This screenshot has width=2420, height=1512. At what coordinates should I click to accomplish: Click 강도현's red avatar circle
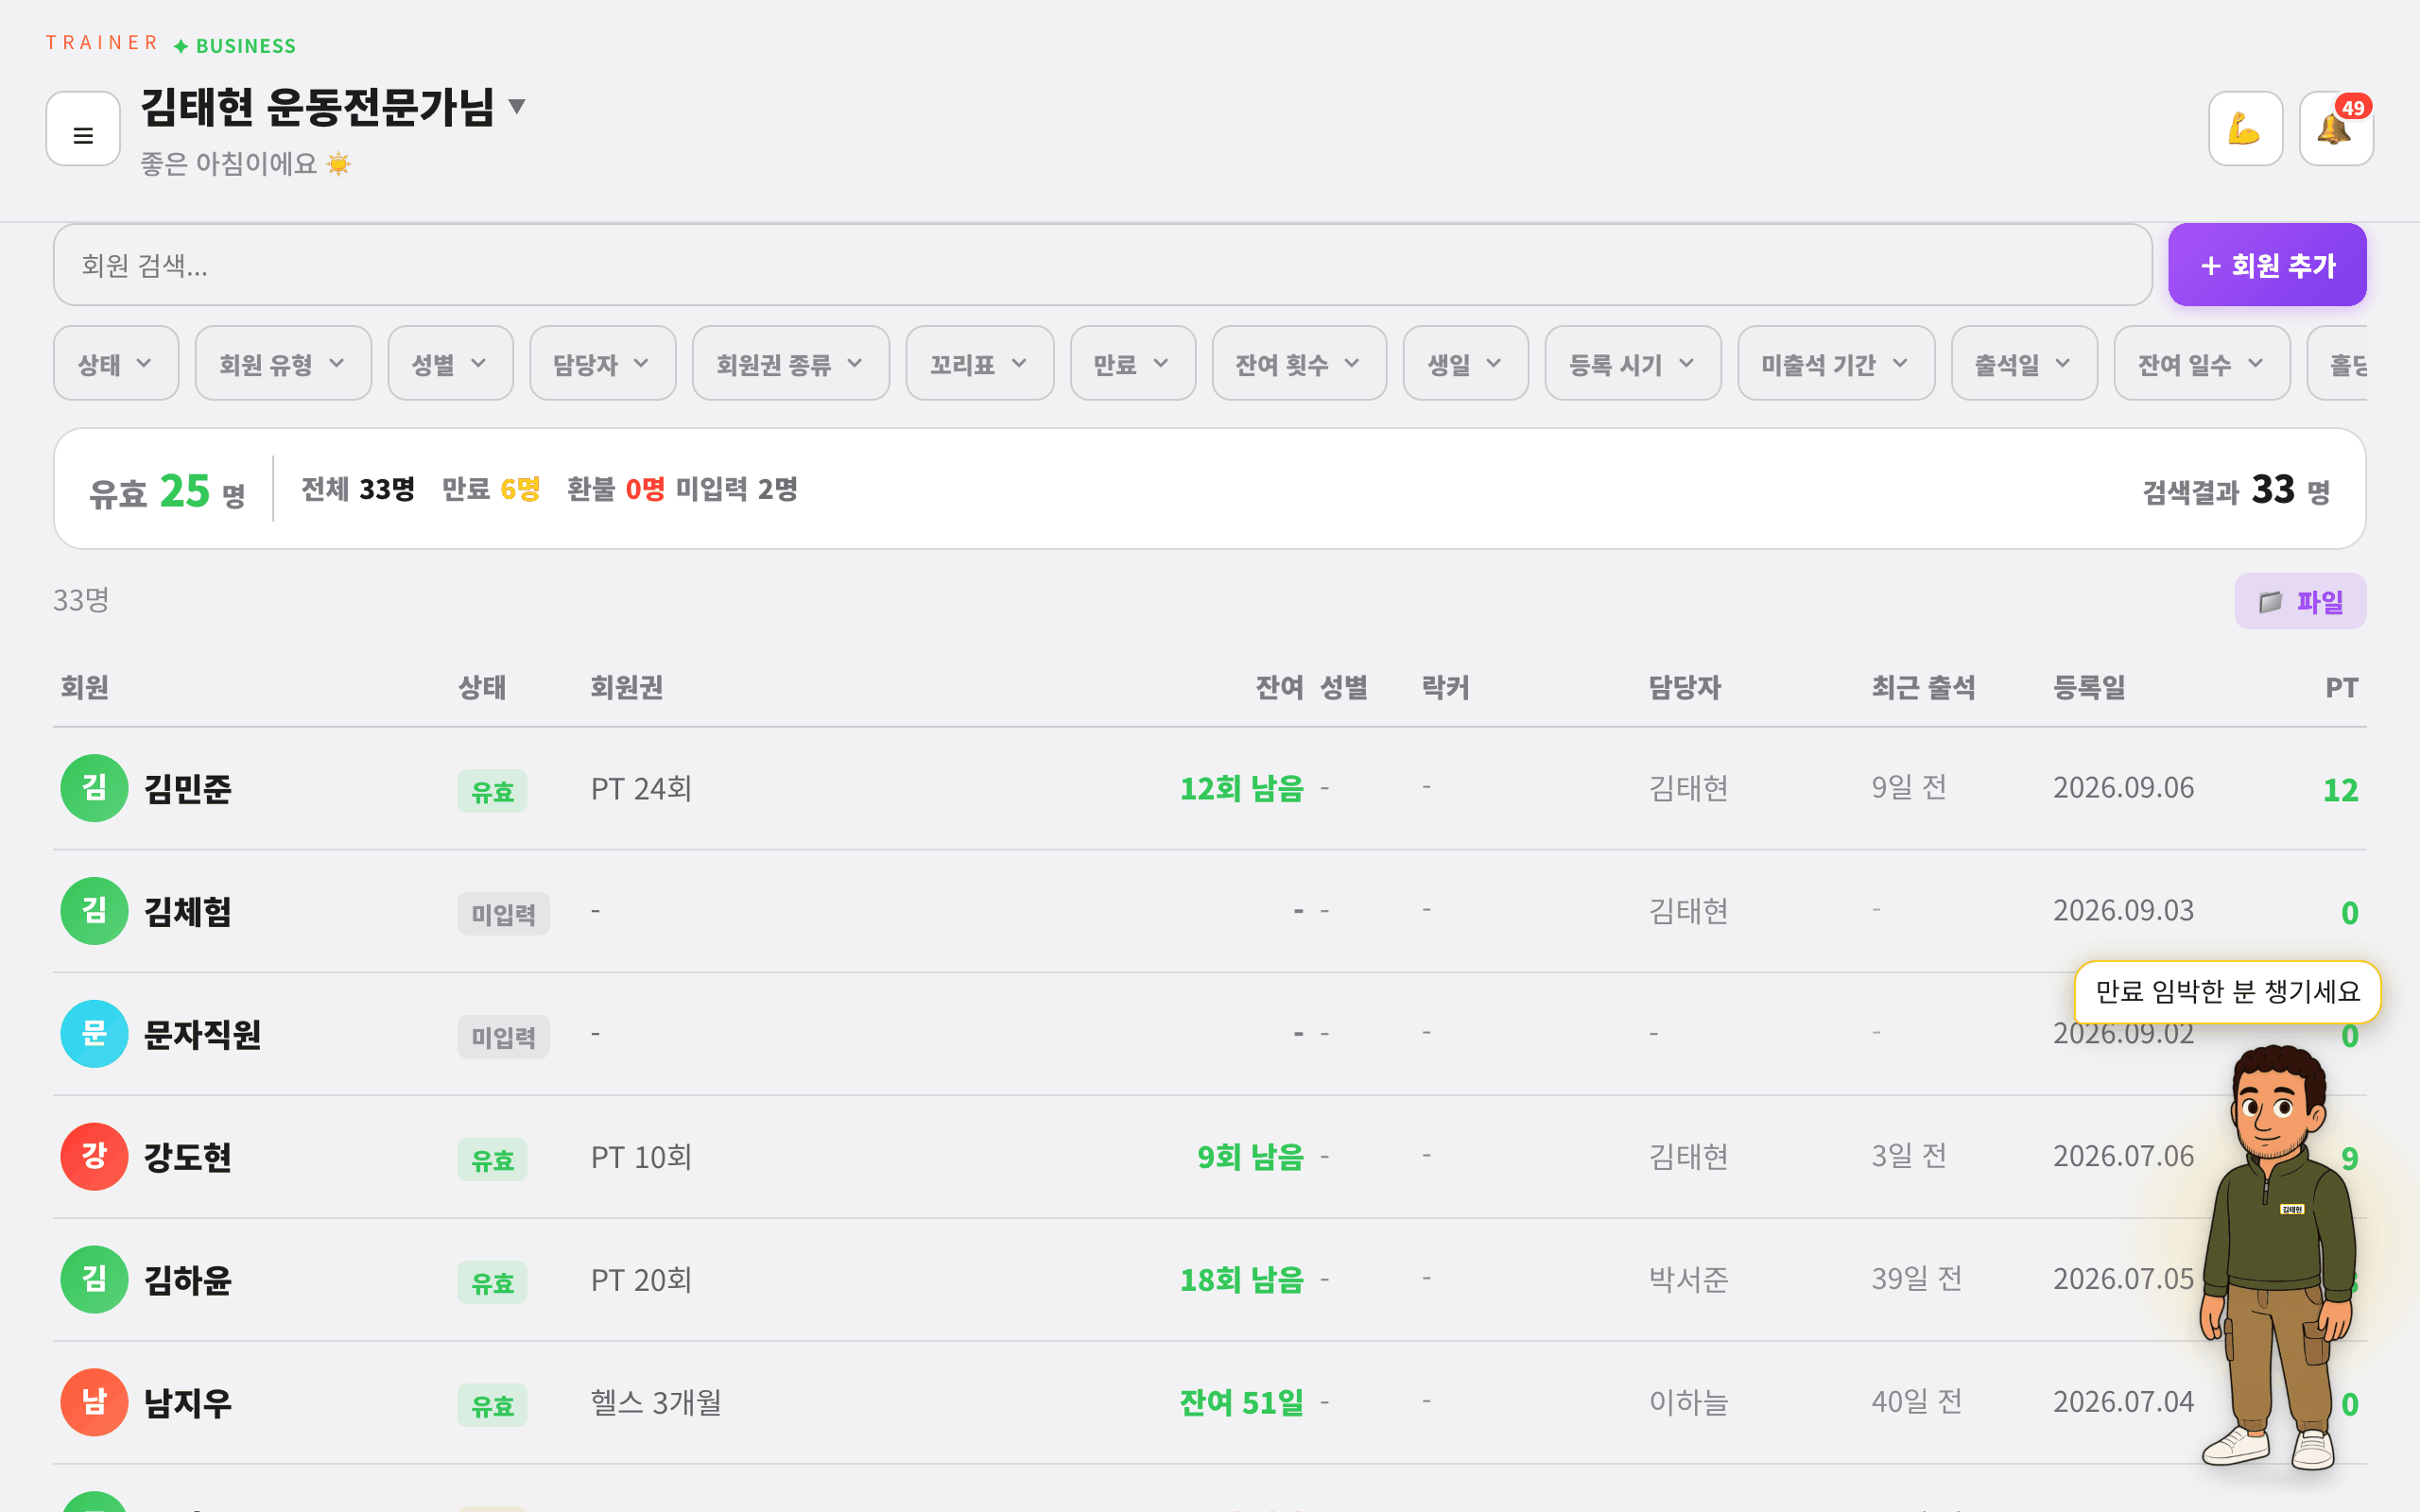(x=94, y=1157)
